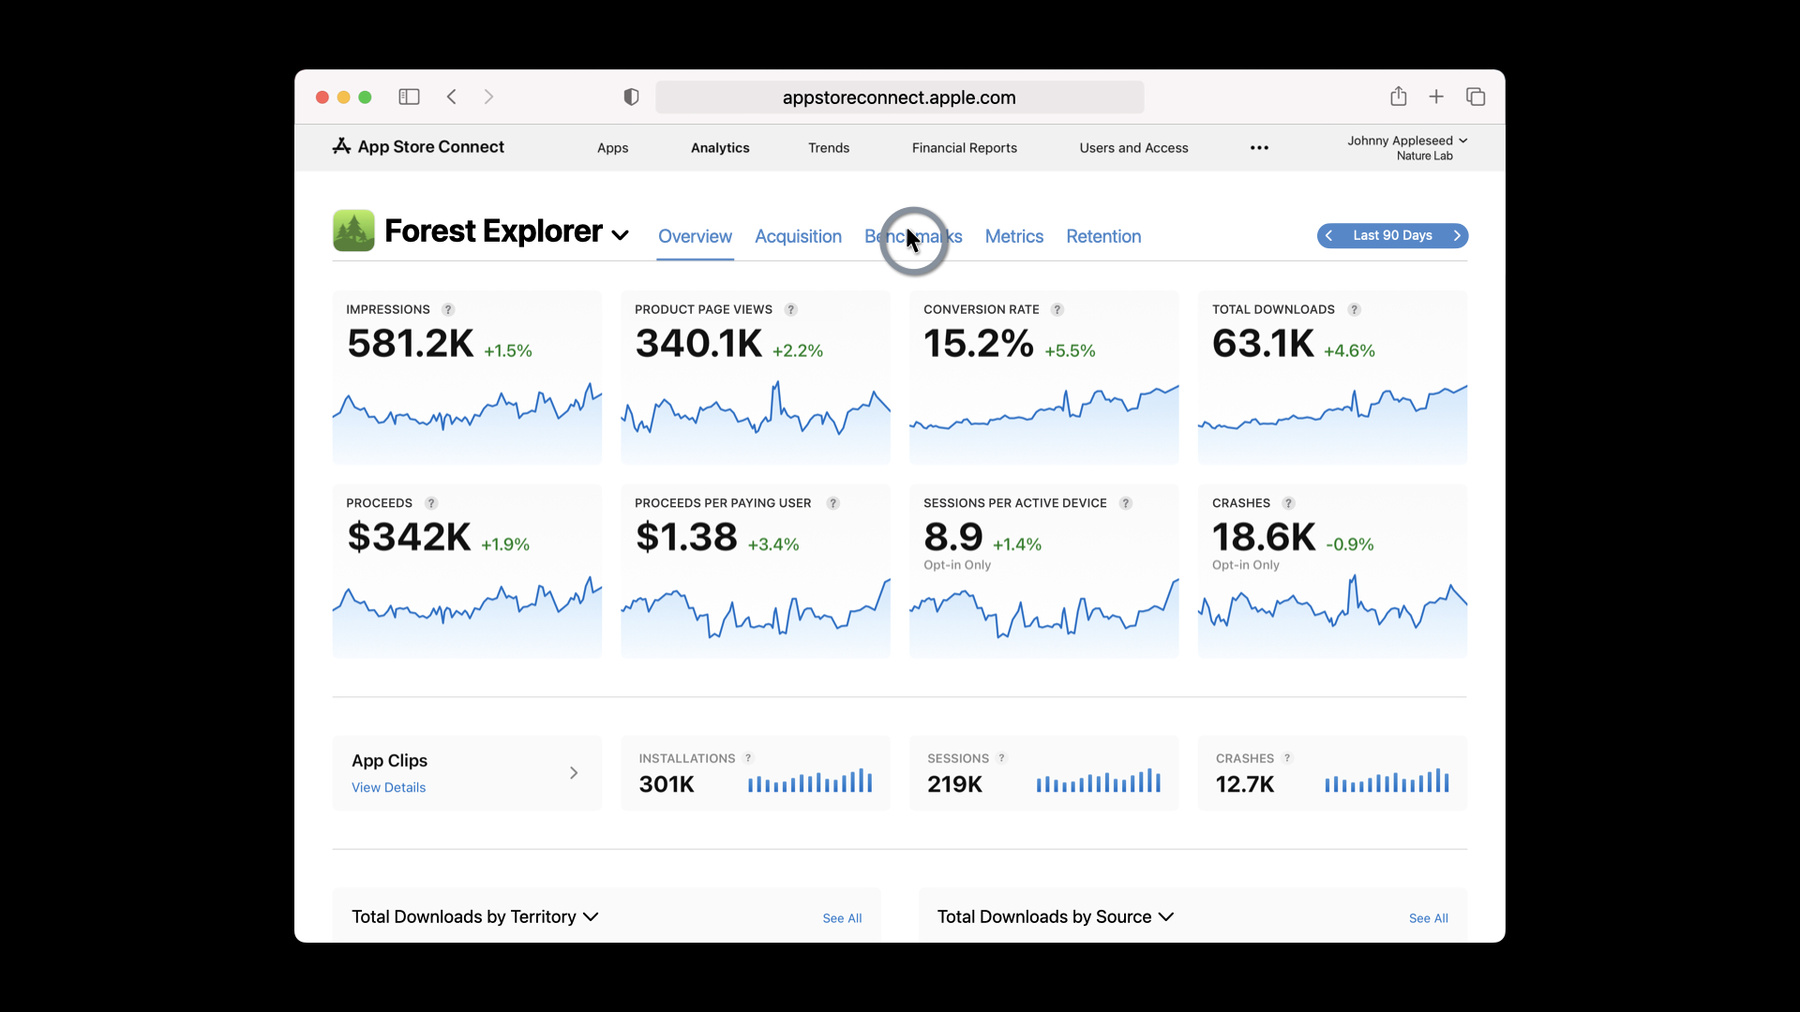Open the Crashes 18.6K chart card
Viewport: 1800px width, 1012px height.
point(1332,571)
